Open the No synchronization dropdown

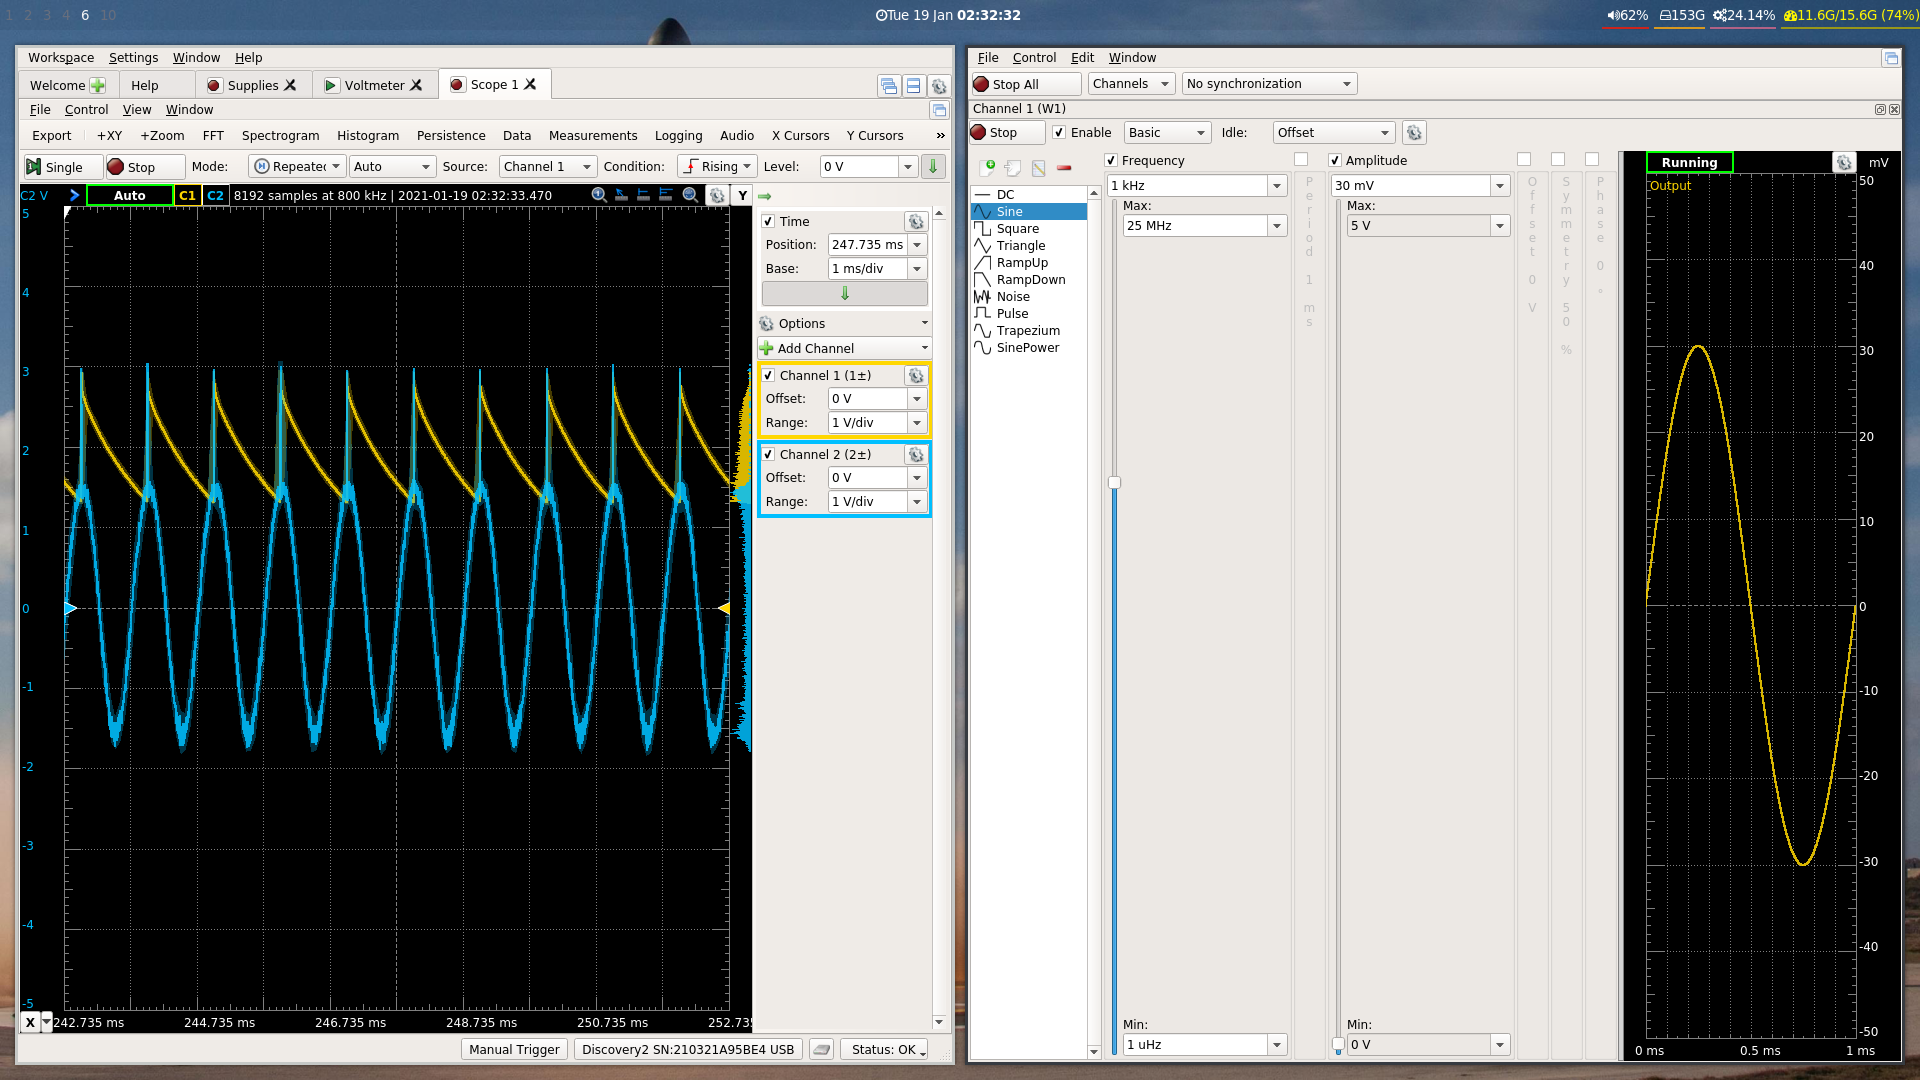1268,83
